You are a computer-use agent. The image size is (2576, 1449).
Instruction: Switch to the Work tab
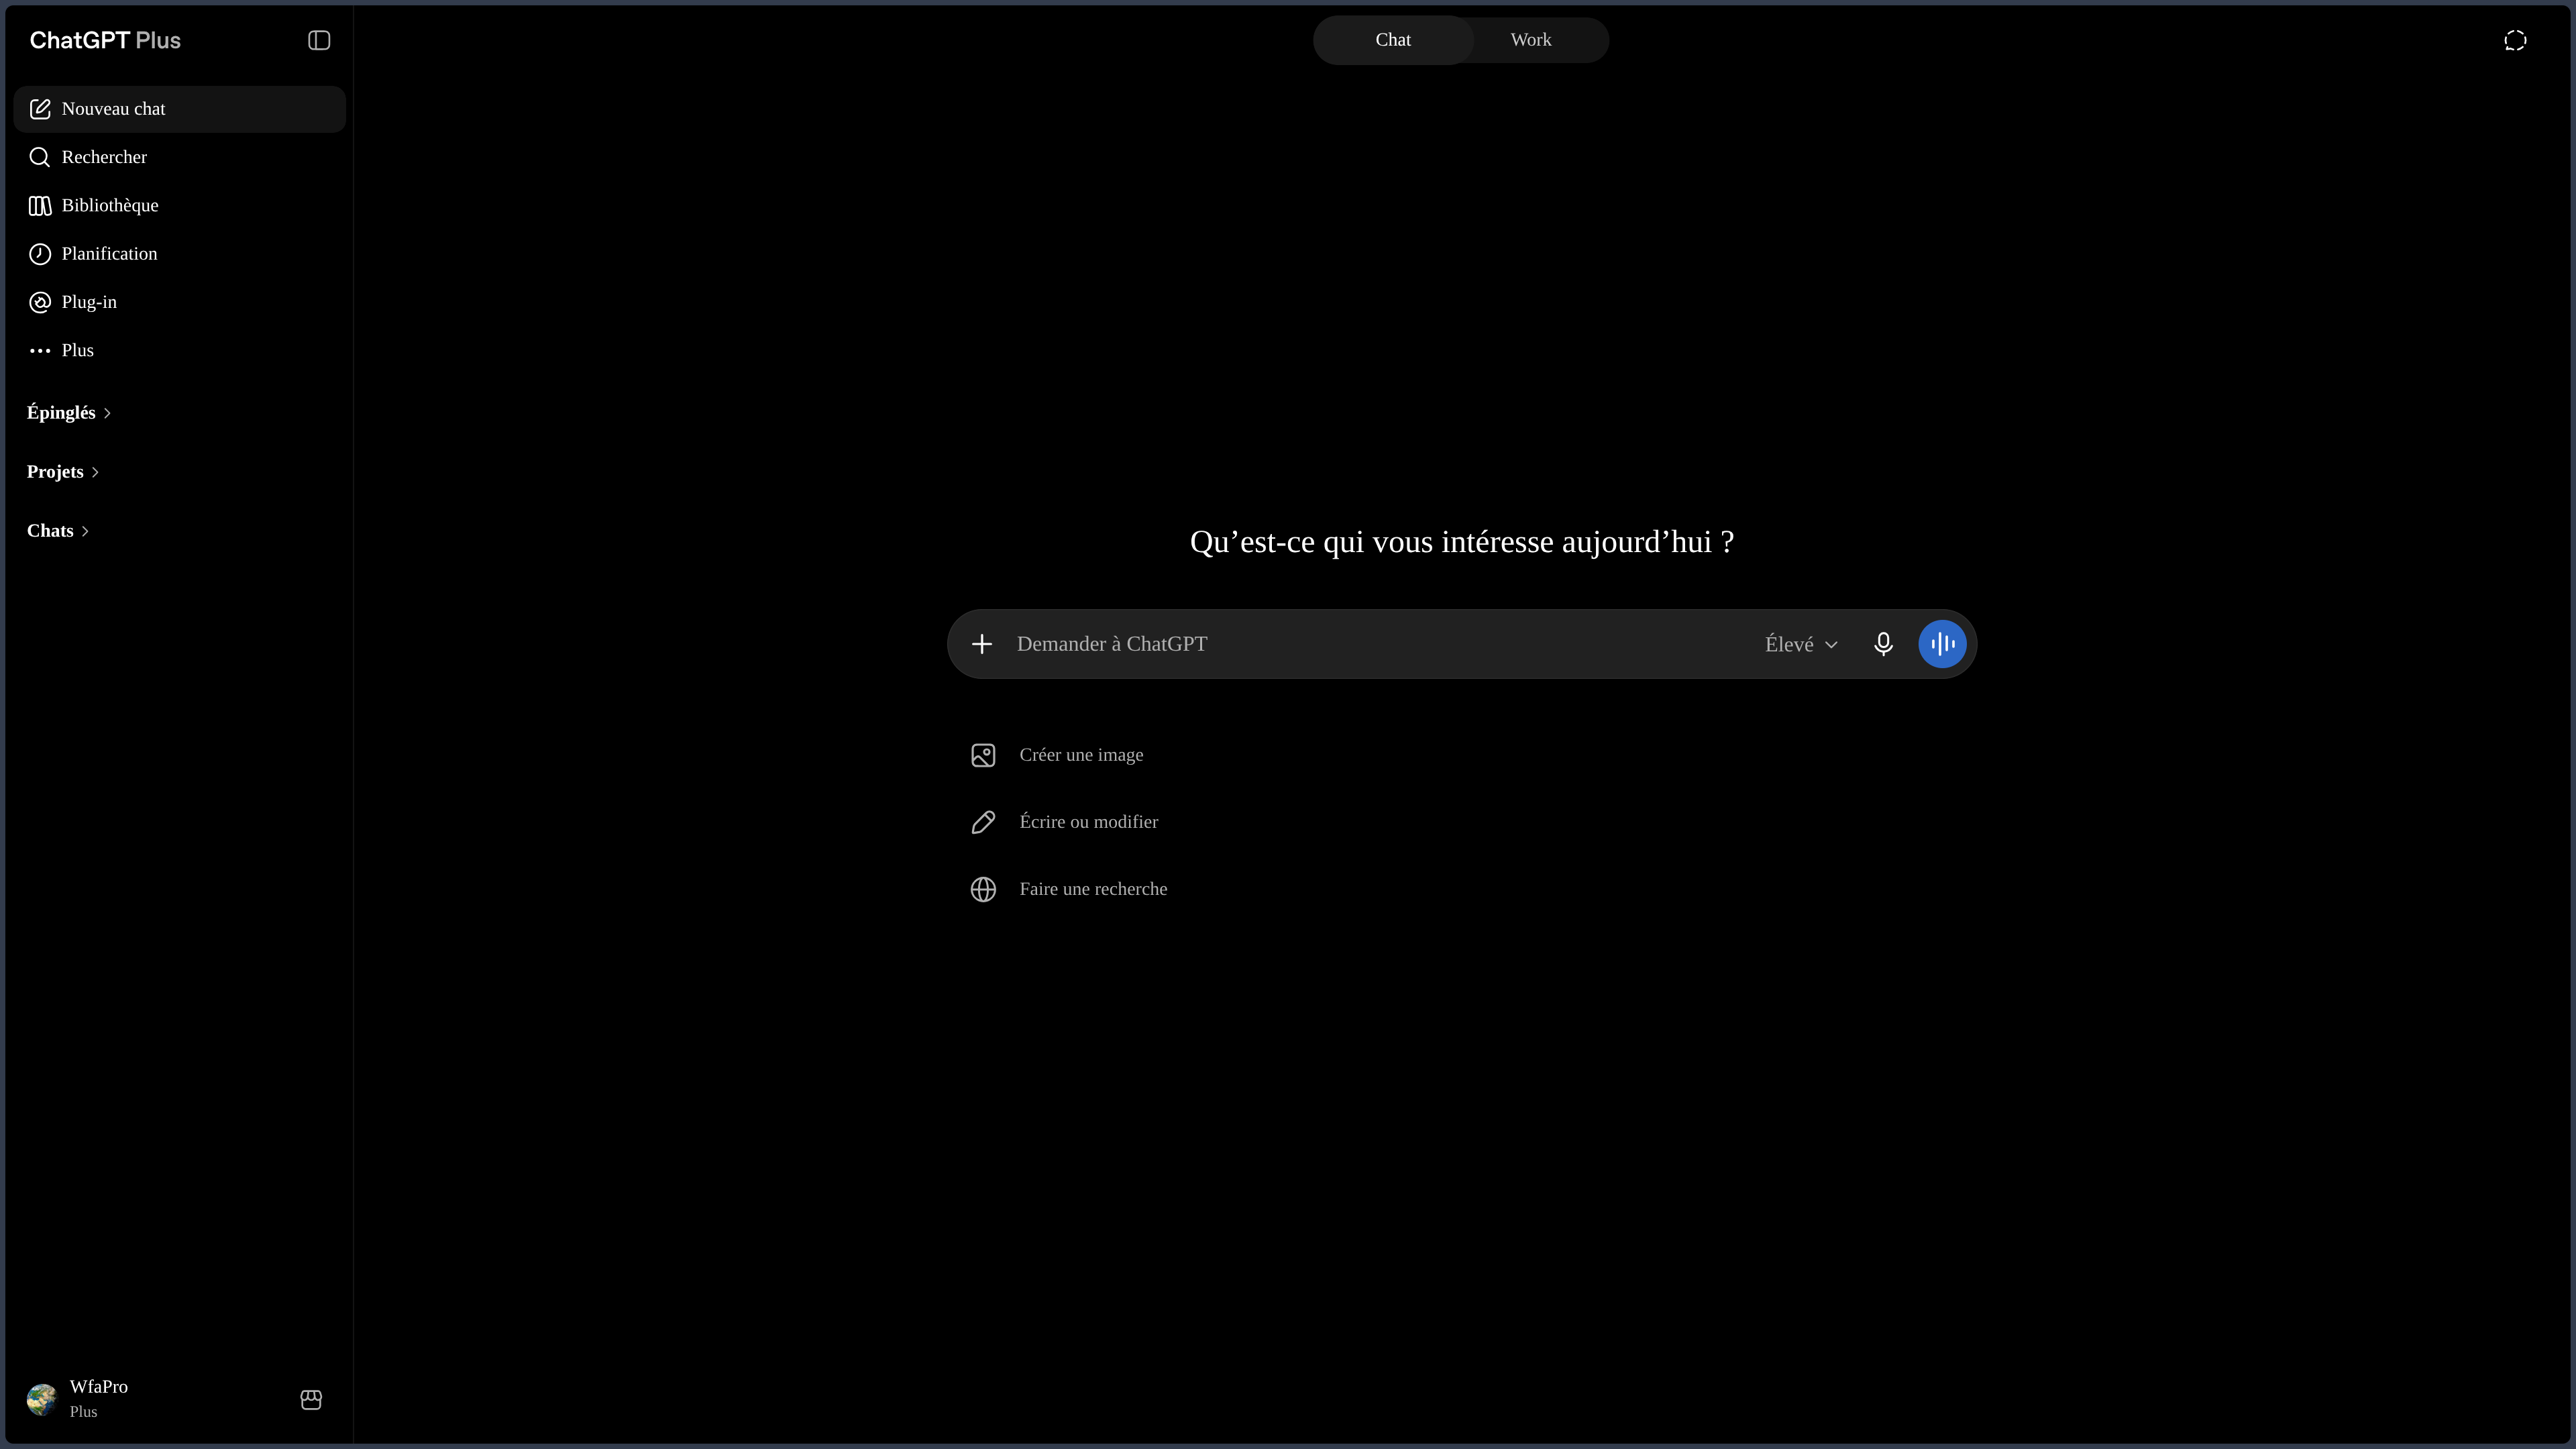click(x=1531, y=40)
